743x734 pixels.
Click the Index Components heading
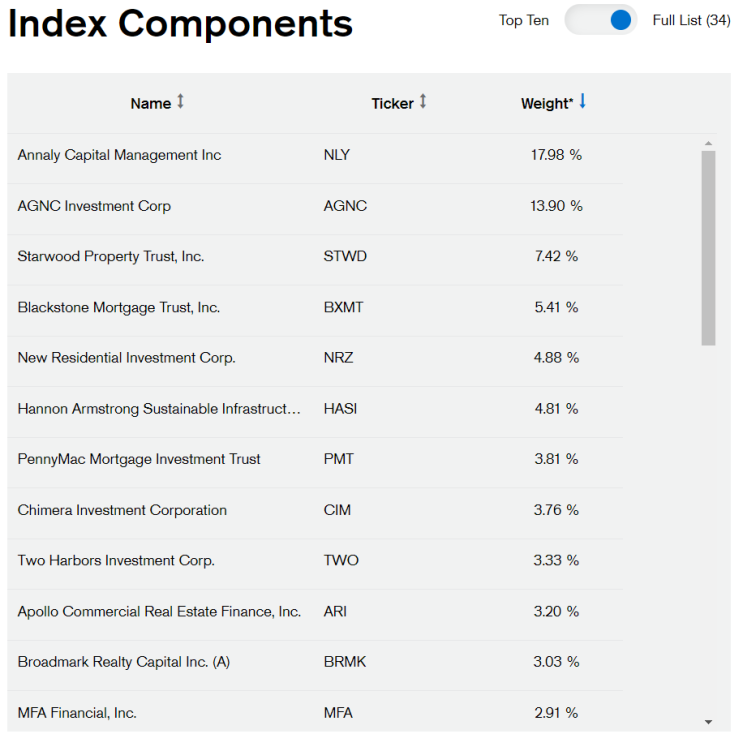tap(181, 24)
